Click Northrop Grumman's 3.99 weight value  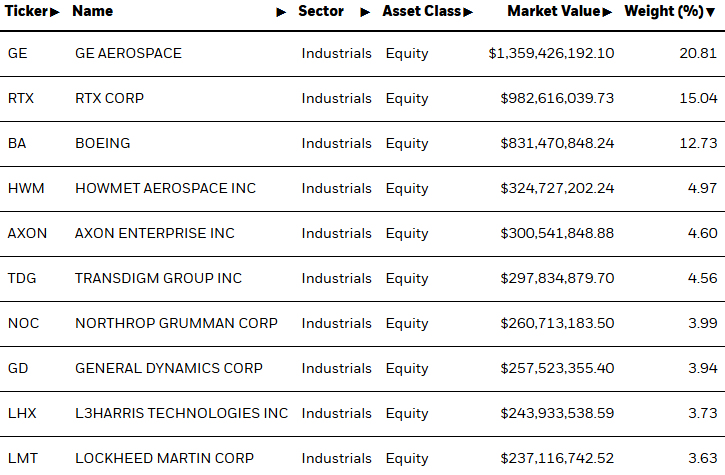click(701, 323)
